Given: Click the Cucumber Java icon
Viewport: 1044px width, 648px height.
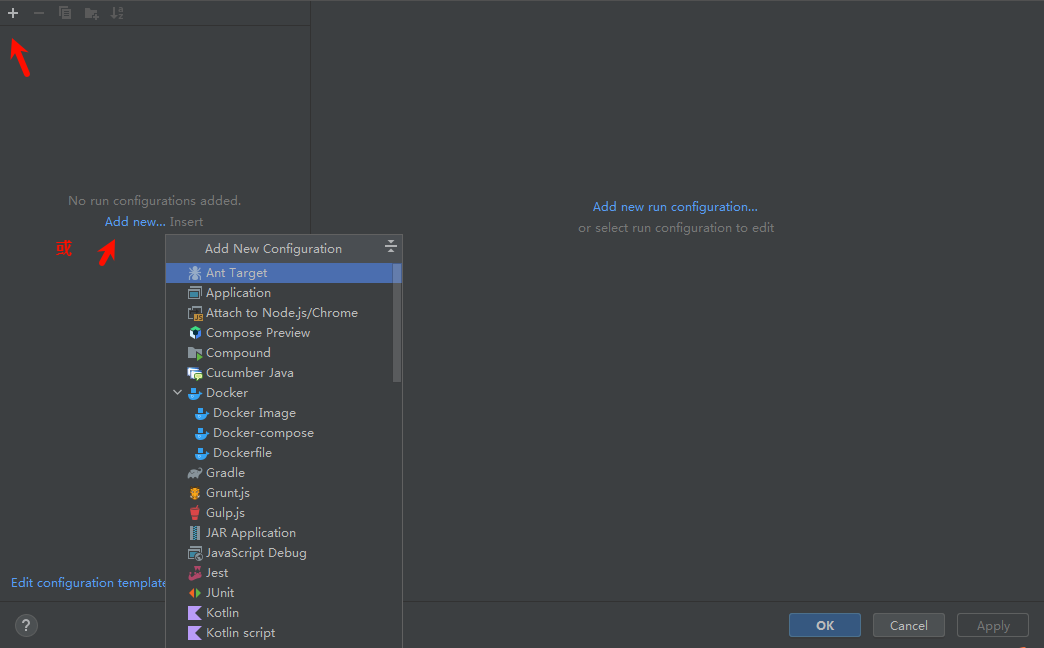Looking at the screenshot, I should tap(194, 374).
